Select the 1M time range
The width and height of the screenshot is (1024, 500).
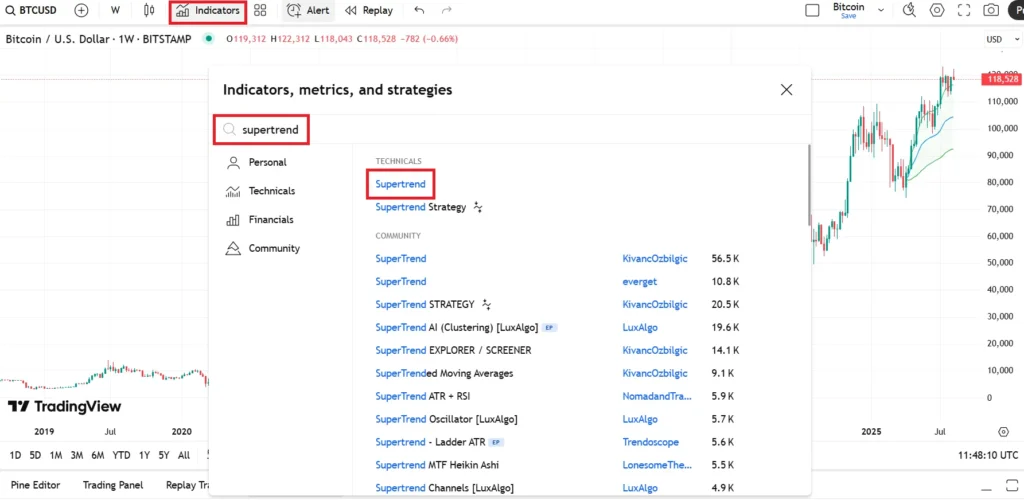[56, 456]
